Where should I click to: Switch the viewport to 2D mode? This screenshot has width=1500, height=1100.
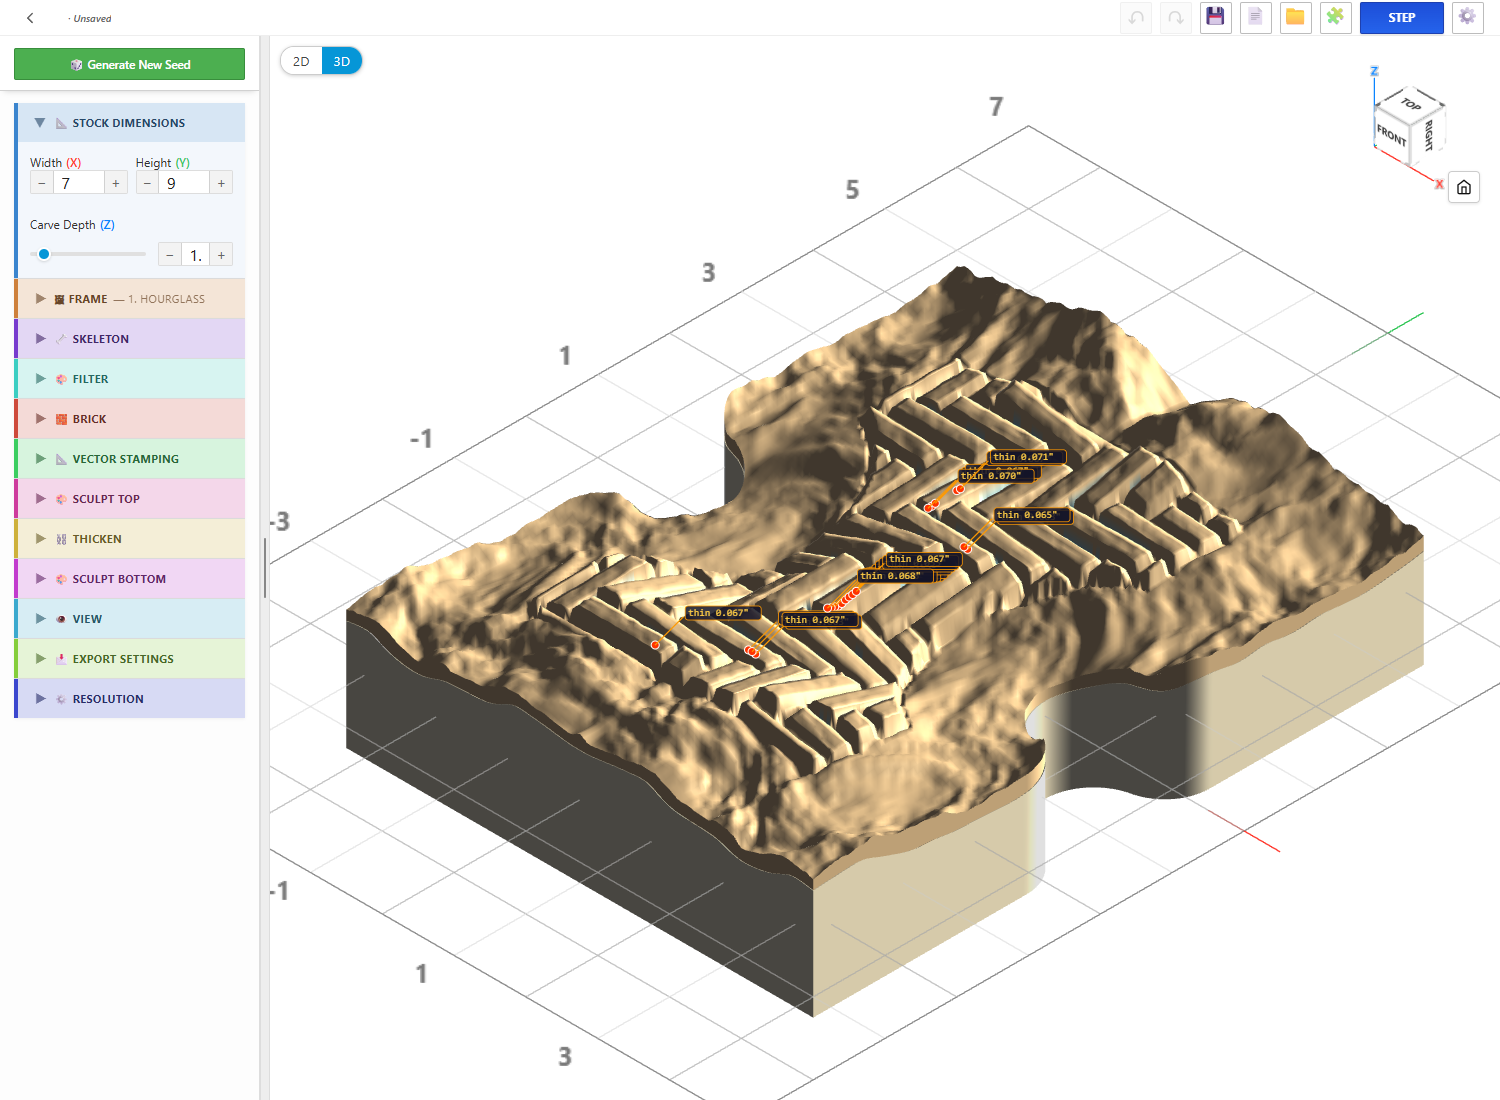pyautogui.click(x=301, y=61)
